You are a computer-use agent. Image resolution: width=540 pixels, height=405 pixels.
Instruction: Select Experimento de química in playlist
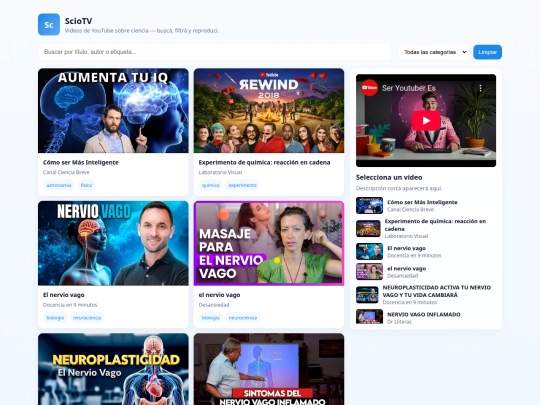tap(435, 225)
